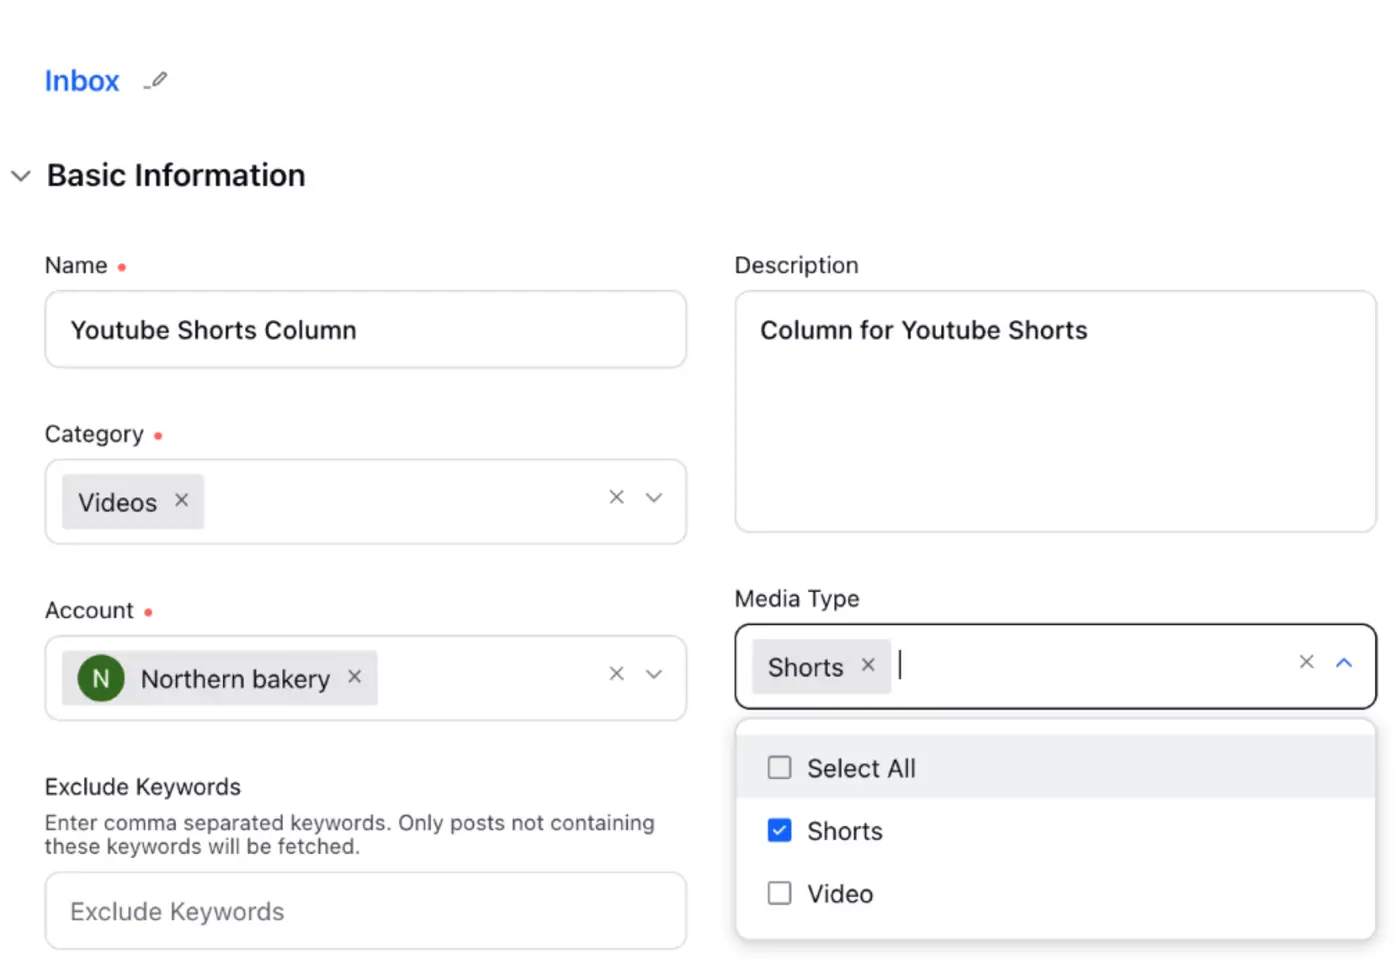Click the pencil edit icon beside Inbox
The image size is (1397, 966).
156,81
